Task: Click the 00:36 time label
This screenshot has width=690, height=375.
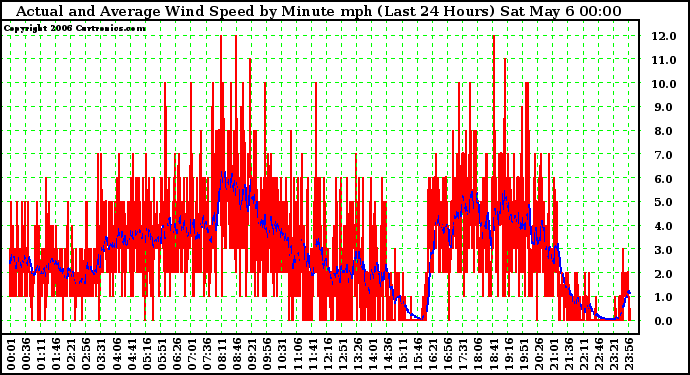Action: click(x=26, y=354)
